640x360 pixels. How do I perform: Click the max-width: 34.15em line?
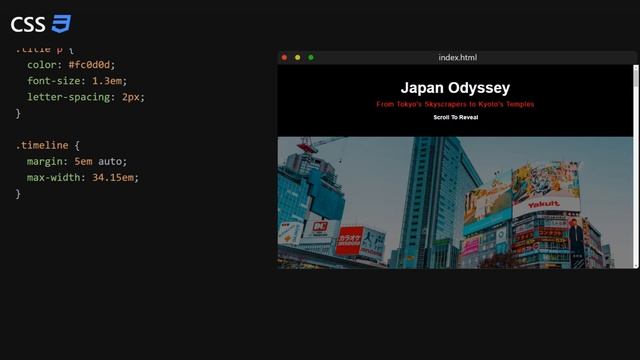[x=83, y=178]
